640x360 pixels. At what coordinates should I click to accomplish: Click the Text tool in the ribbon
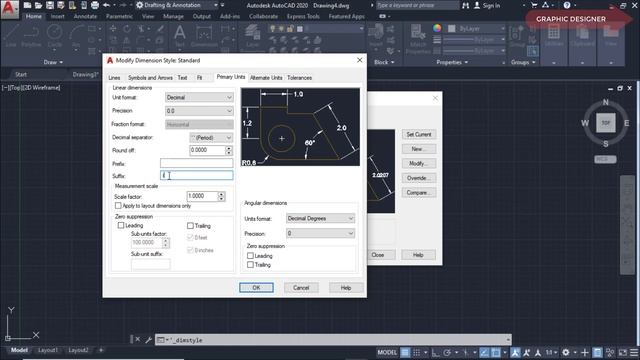click(180, 36)
